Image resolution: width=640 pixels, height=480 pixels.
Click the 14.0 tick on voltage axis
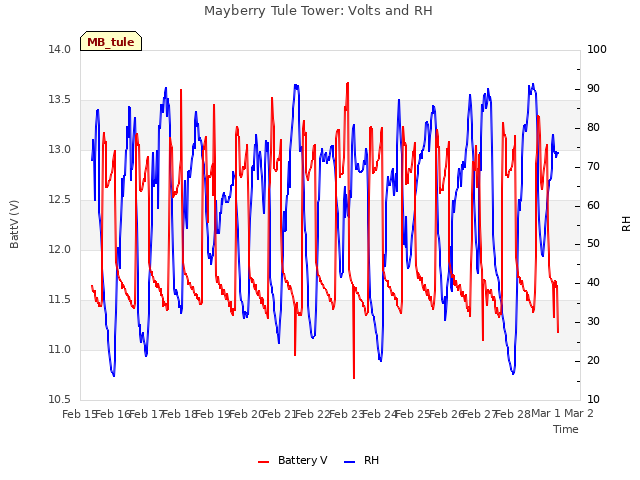pos(60,49)
